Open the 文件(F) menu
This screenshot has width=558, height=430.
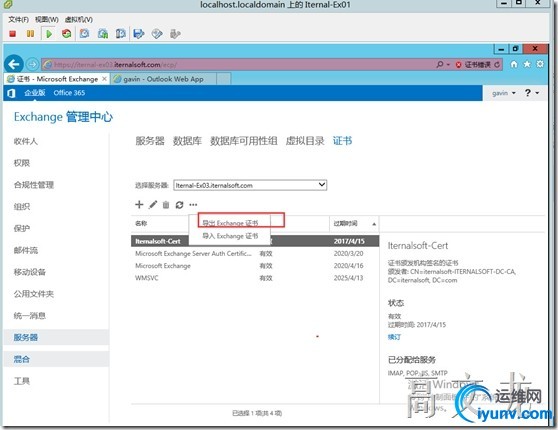[19, 20]
